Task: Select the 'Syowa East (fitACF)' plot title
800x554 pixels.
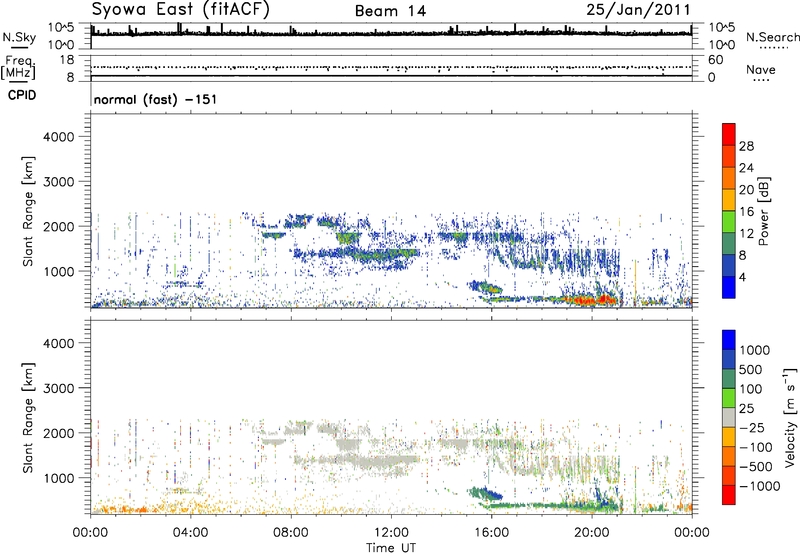Action: coord(181,10)
